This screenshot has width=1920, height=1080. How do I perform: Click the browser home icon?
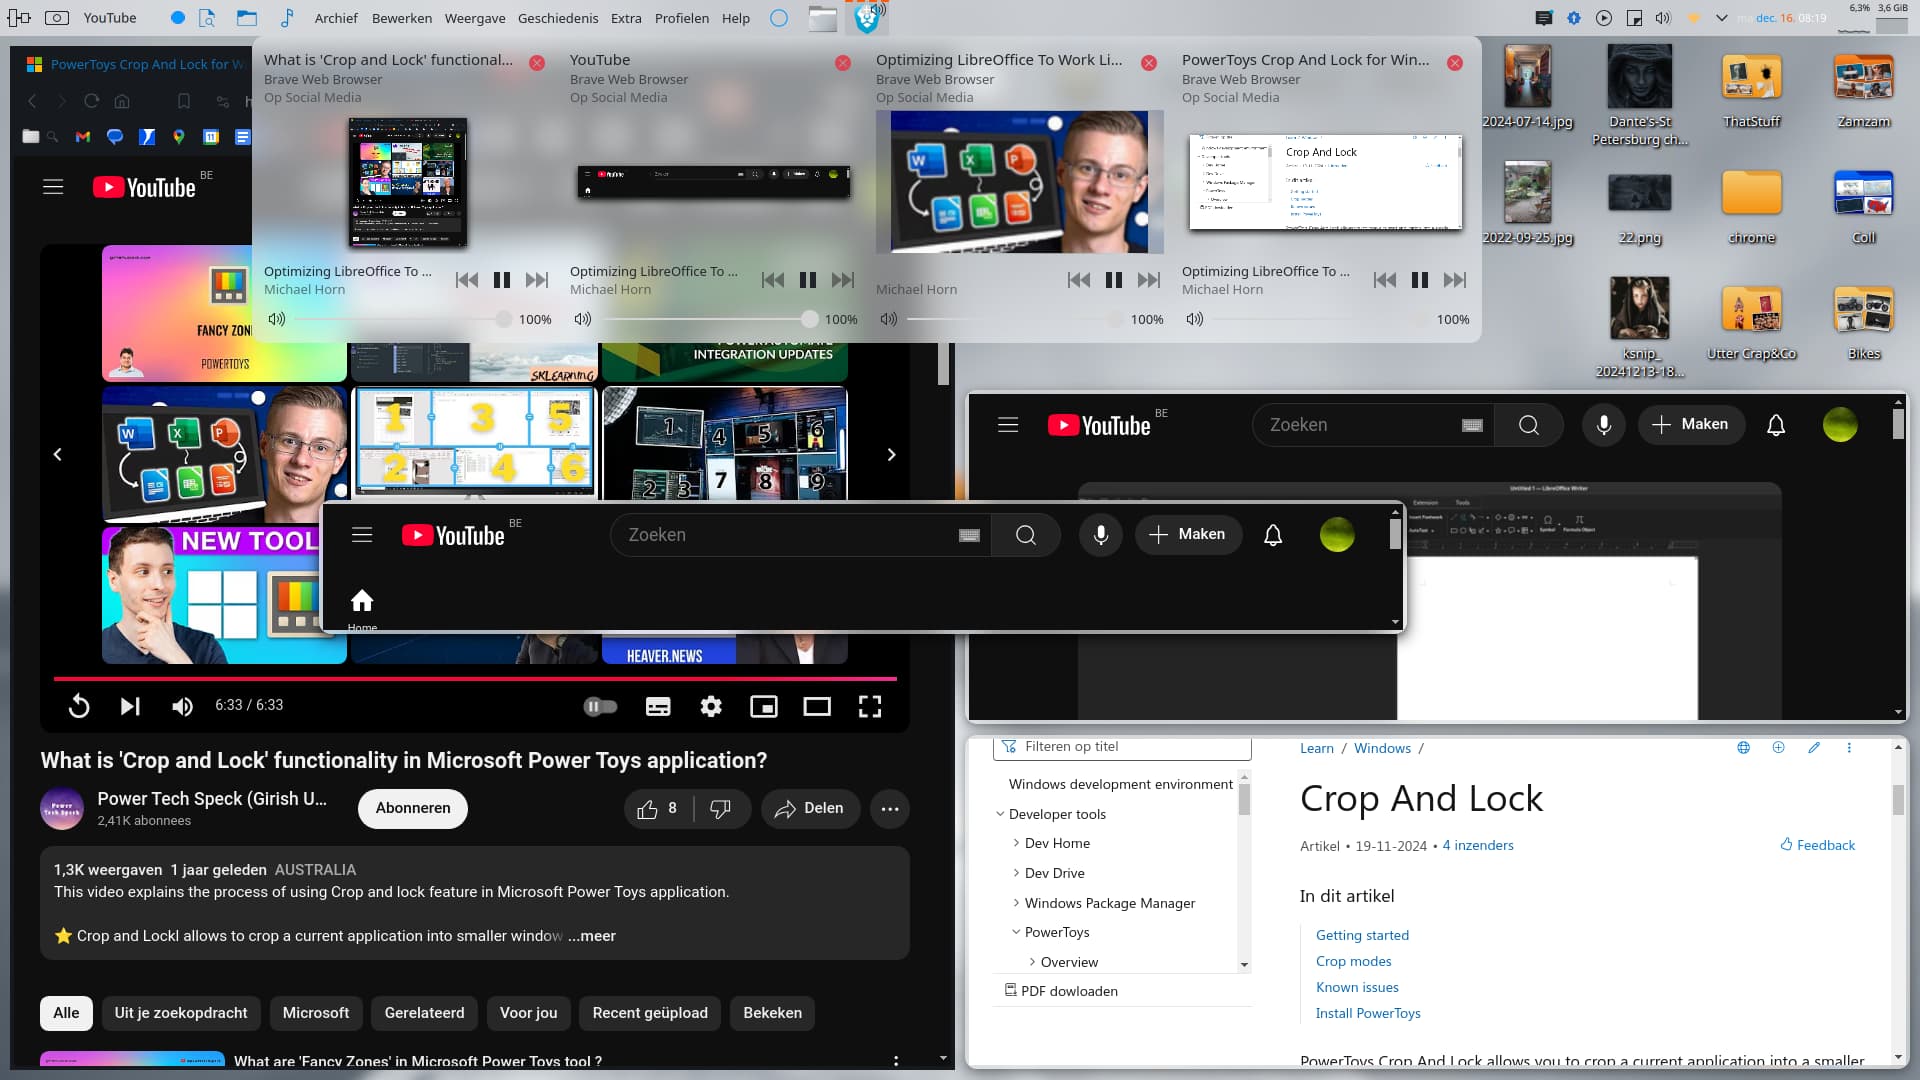click(x=122, y=101)
